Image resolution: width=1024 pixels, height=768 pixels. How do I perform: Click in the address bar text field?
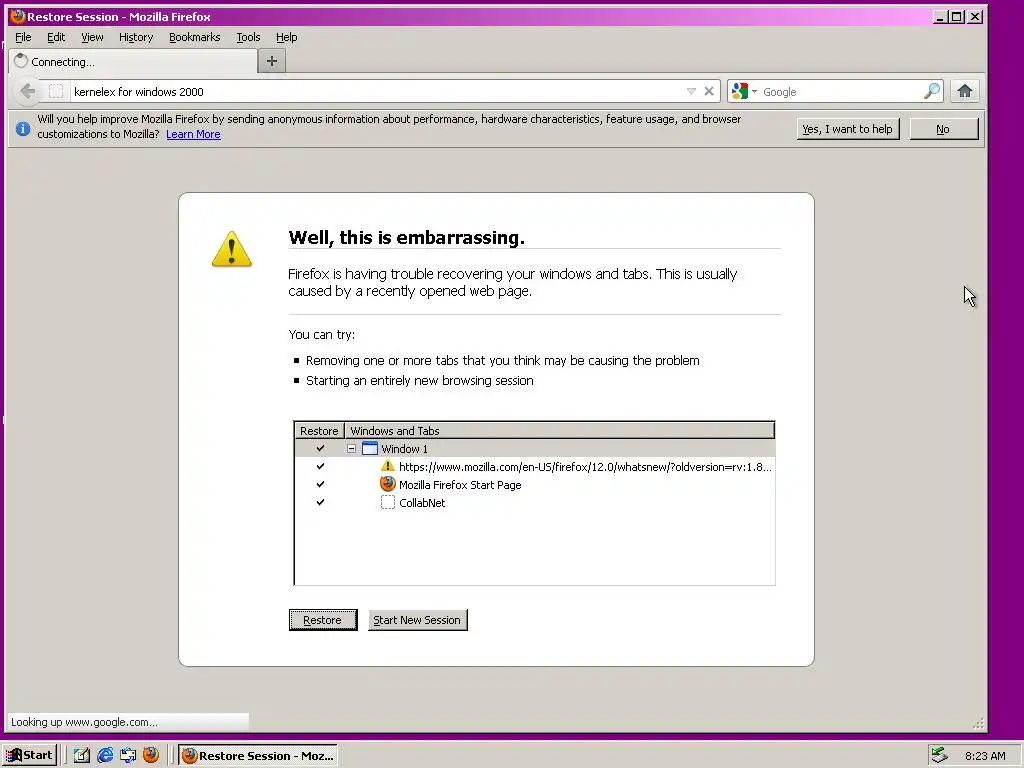coord(376,91)
